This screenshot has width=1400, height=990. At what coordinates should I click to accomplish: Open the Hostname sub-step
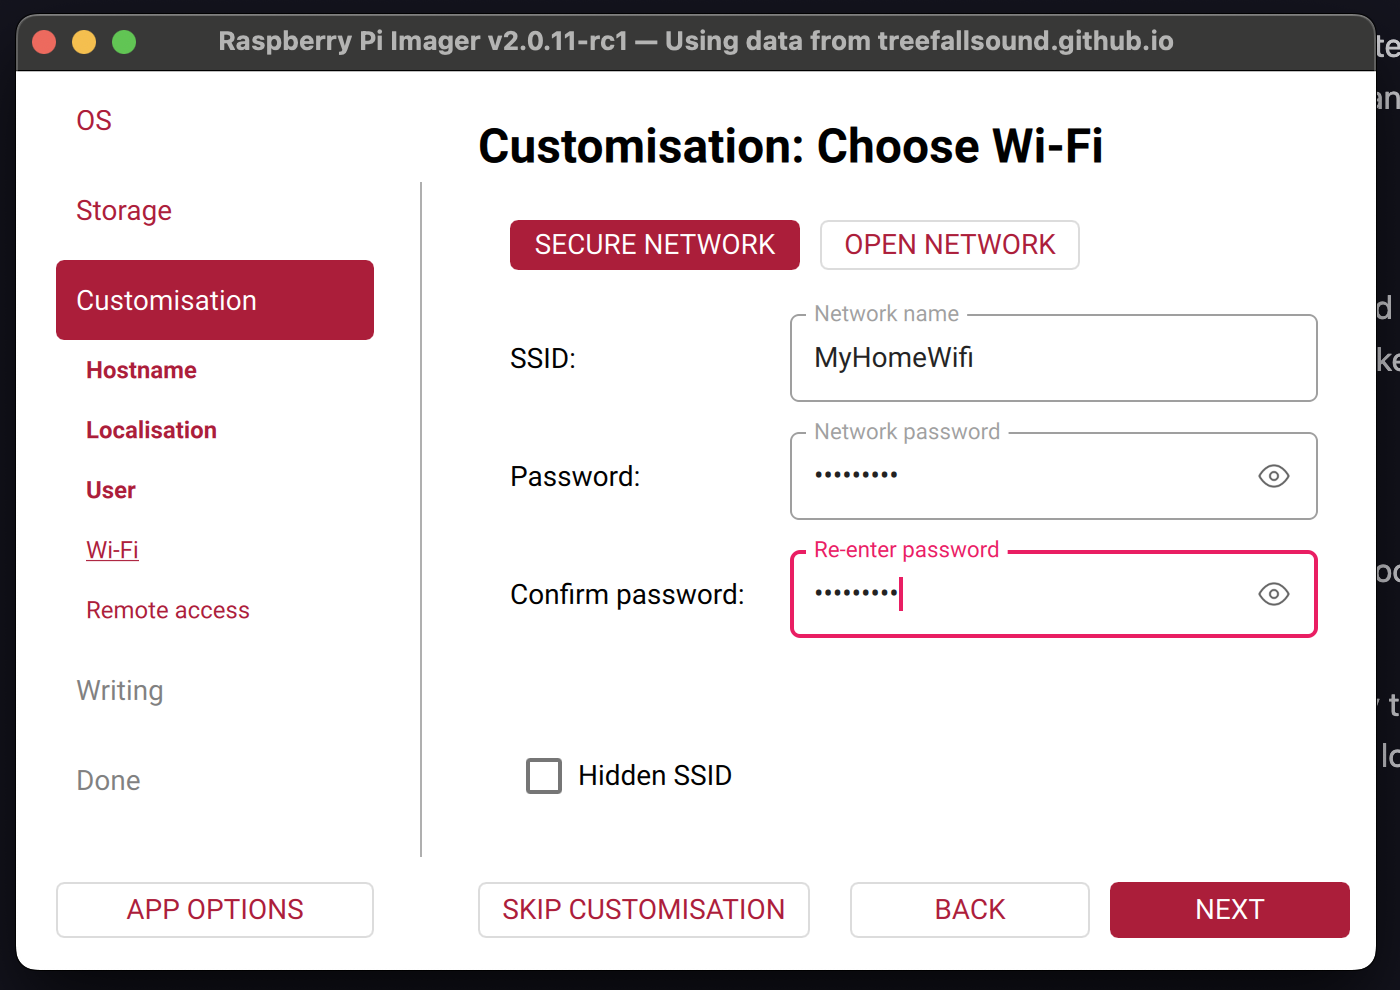(141, 370)
